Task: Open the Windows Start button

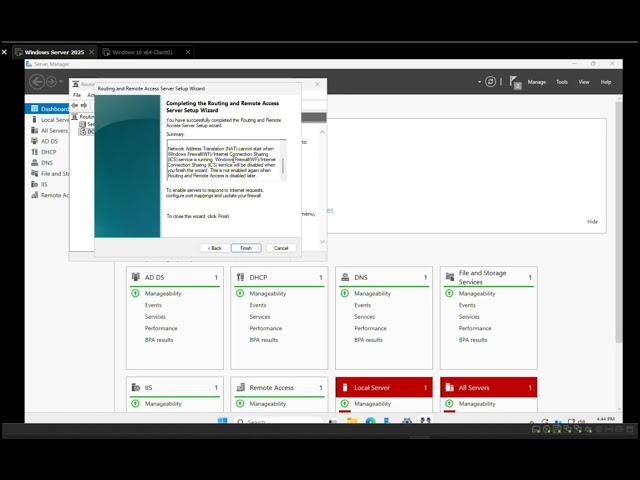Action: click(222, 421)
